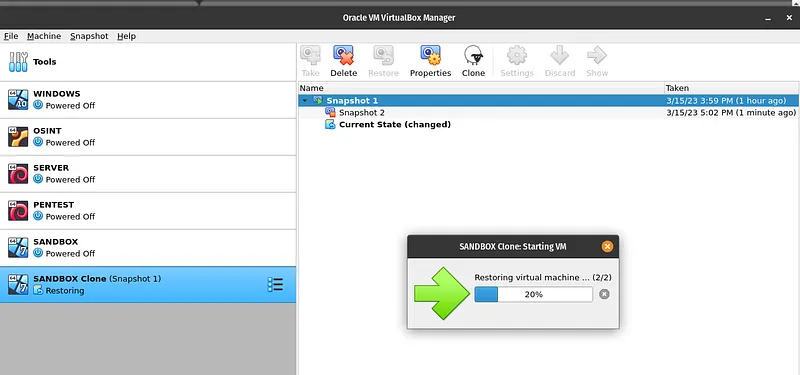Viewport: 800px width, 375px height.
Task: Select the Tools icon in sidebar
Action: point(18,62)
